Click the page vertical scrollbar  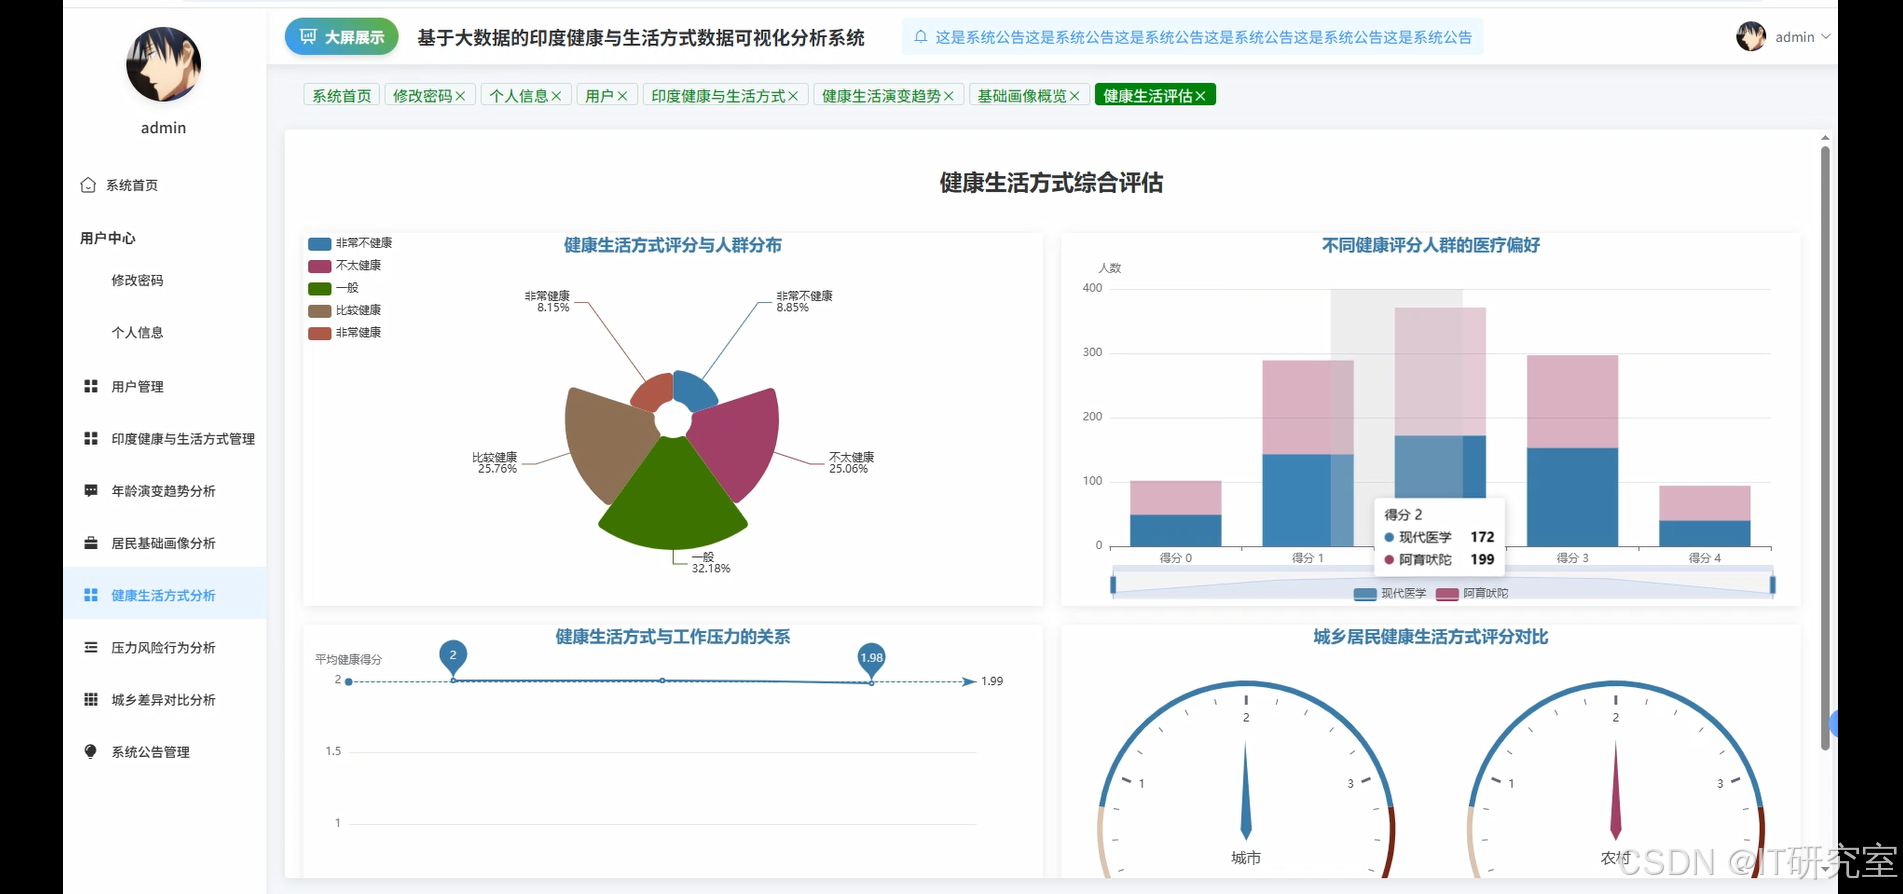click(x=1825, y=447)
